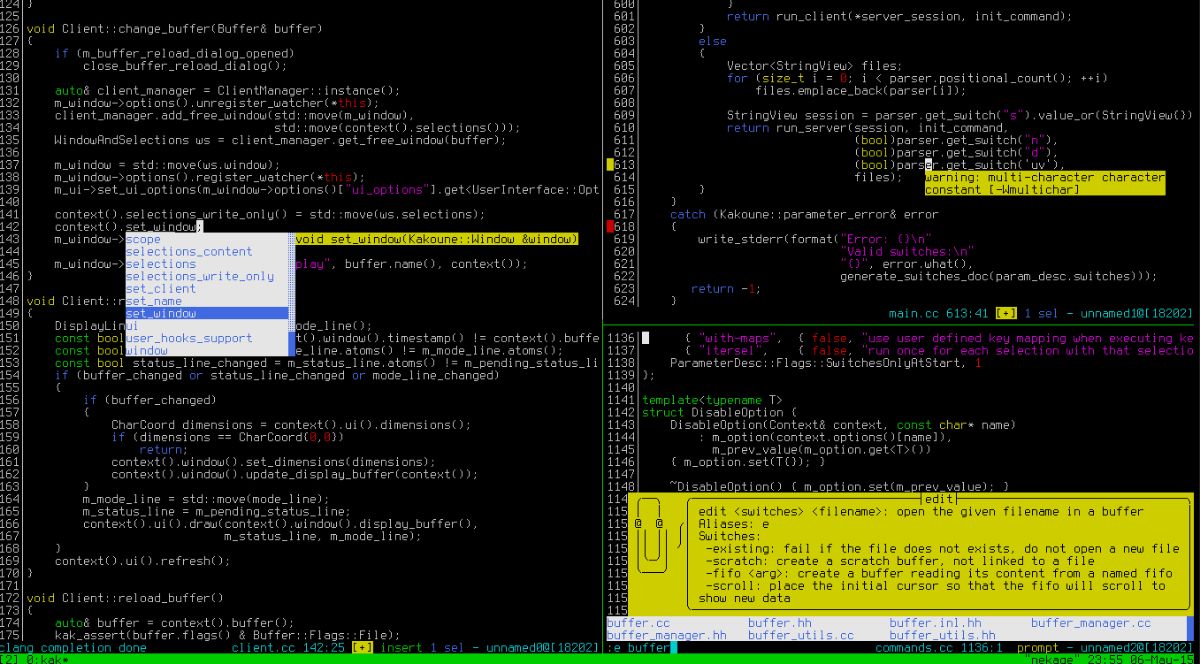Select tmux window '0:kak*' in status bar
Viewport: 1200px width, 664px height.
[x=46, y=659]
